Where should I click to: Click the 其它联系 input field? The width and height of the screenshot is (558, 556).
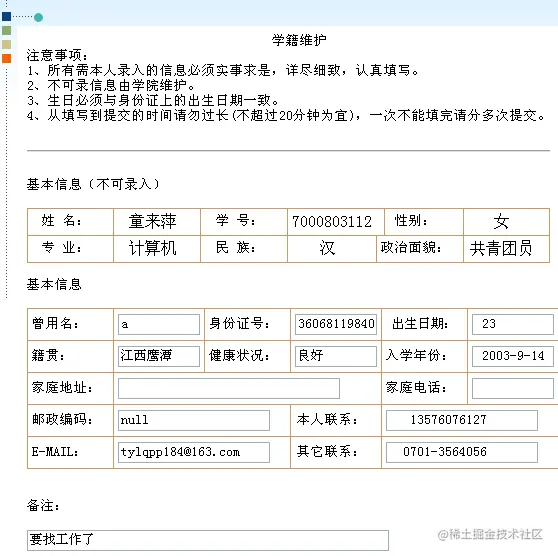tap(462, 452)
